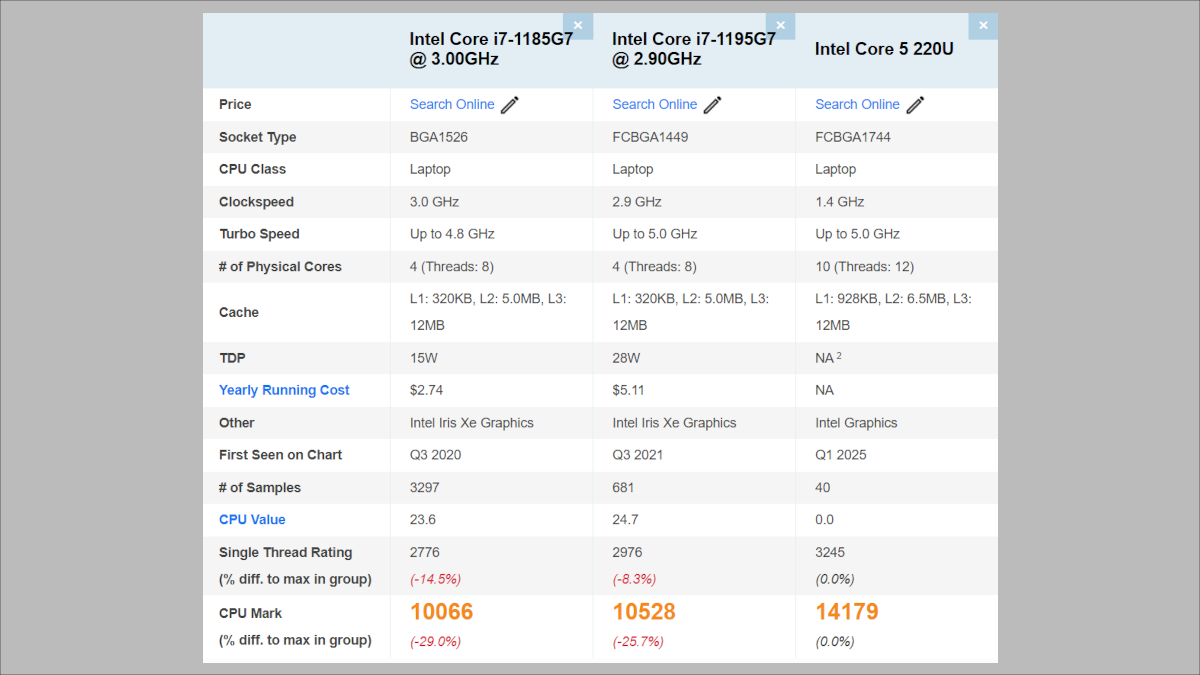The height and width of the screenshot is (675, 1200).
Task: Click the footnote 2 superscript beside TDP NA
Action: click(x=839, y=356)
